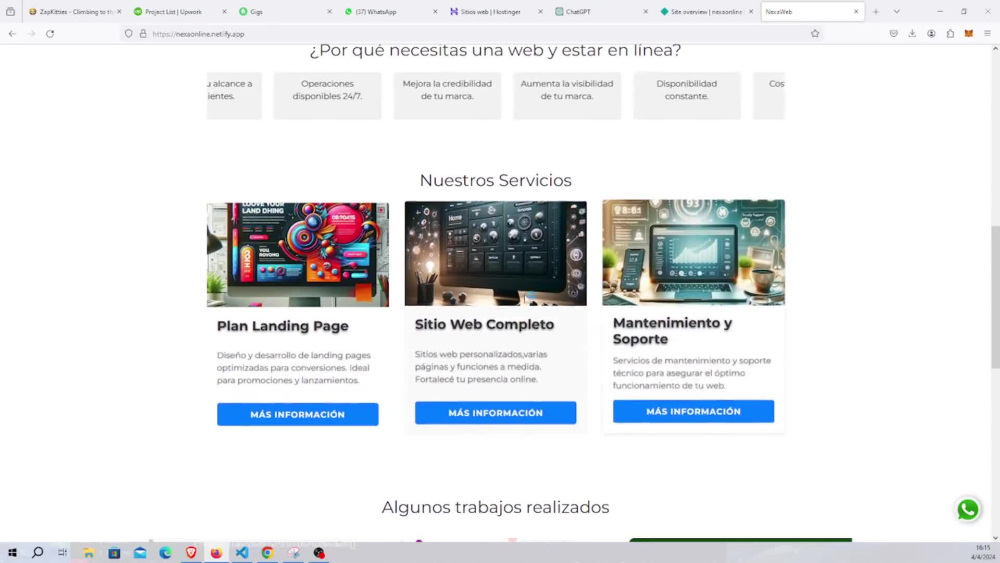Select the 'Operaciones disponibles 24/7' card

[327, 96]
